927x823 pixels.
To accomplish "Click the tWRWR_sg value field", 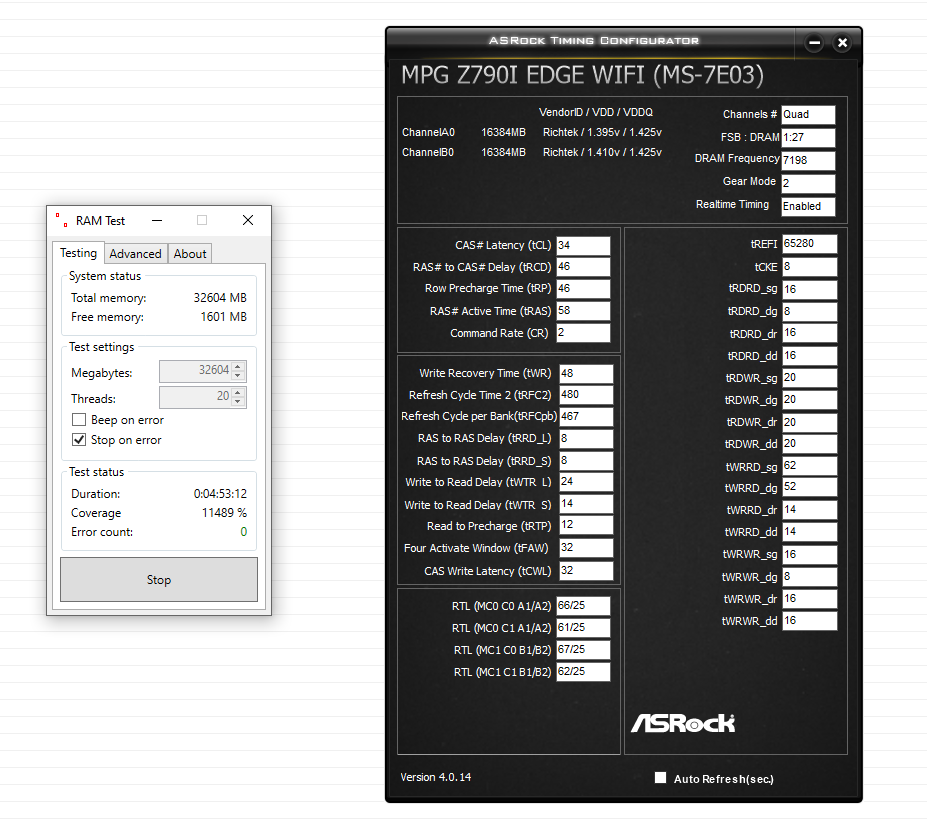I will tap(809, 555).
